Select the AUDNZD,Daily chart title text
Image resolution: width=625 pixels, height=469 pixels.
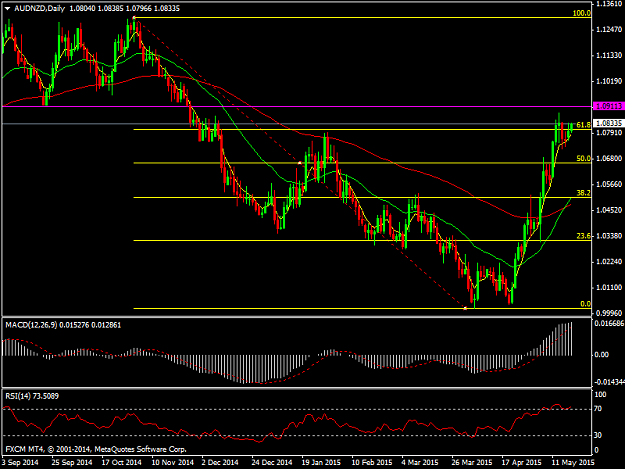coord(39,8)
